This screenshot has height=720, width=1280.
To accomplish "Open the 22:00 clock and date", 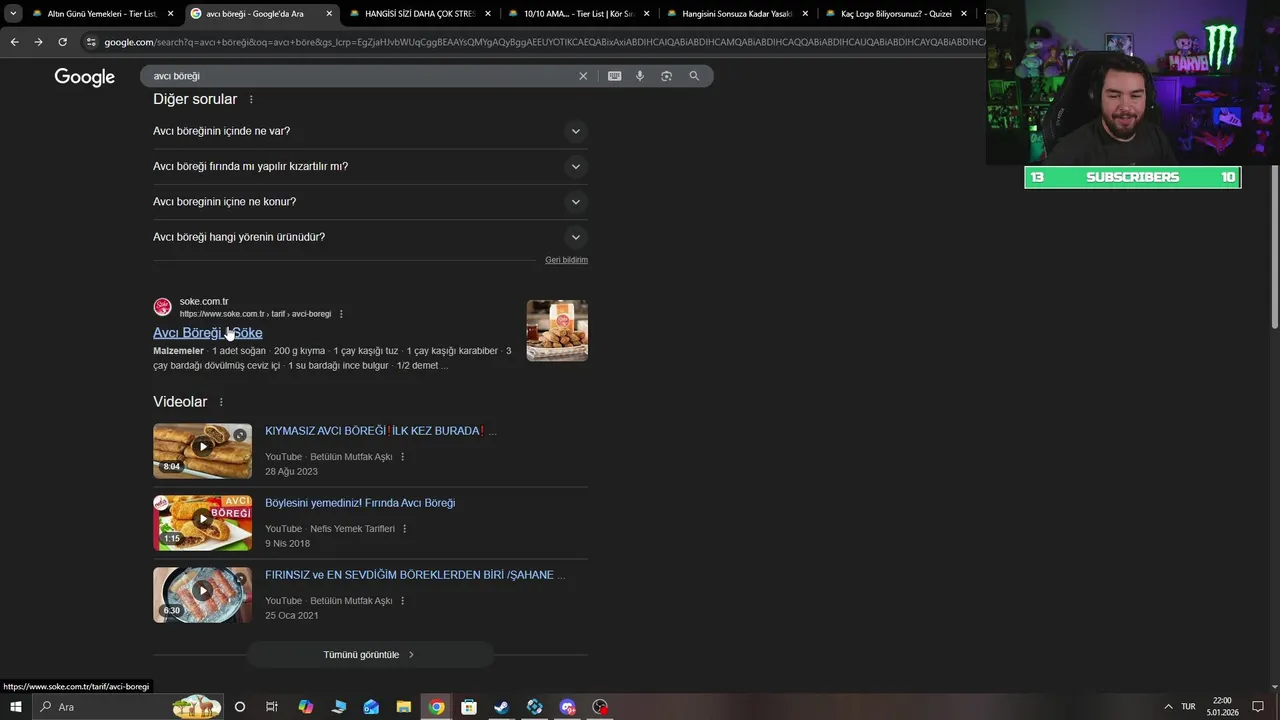I will (1222, 707).
